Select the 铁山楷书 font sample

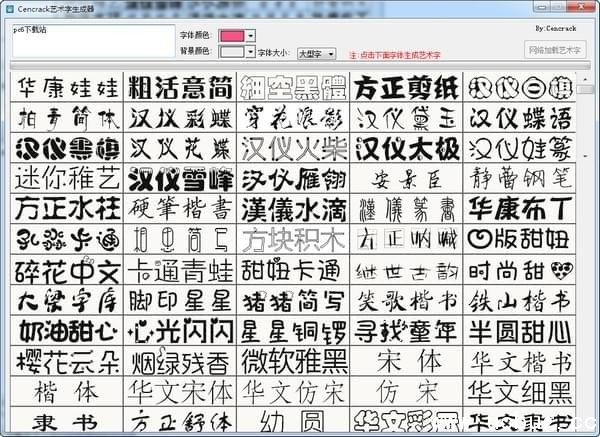(x=519, y=300)
